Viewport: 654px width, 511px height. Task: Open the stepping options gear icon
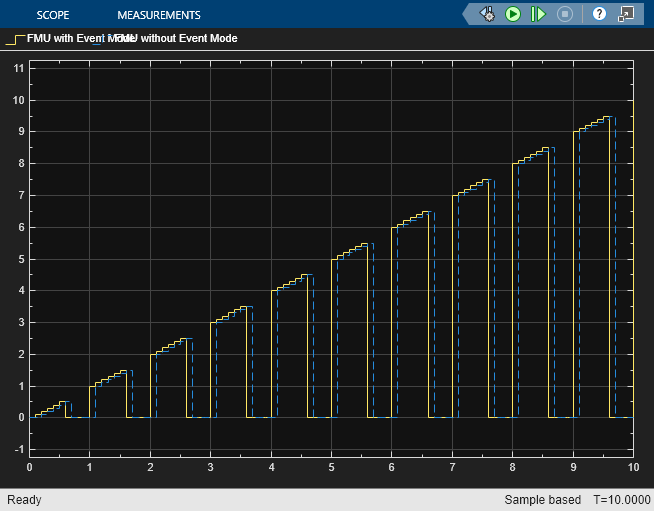click(487, 14)
